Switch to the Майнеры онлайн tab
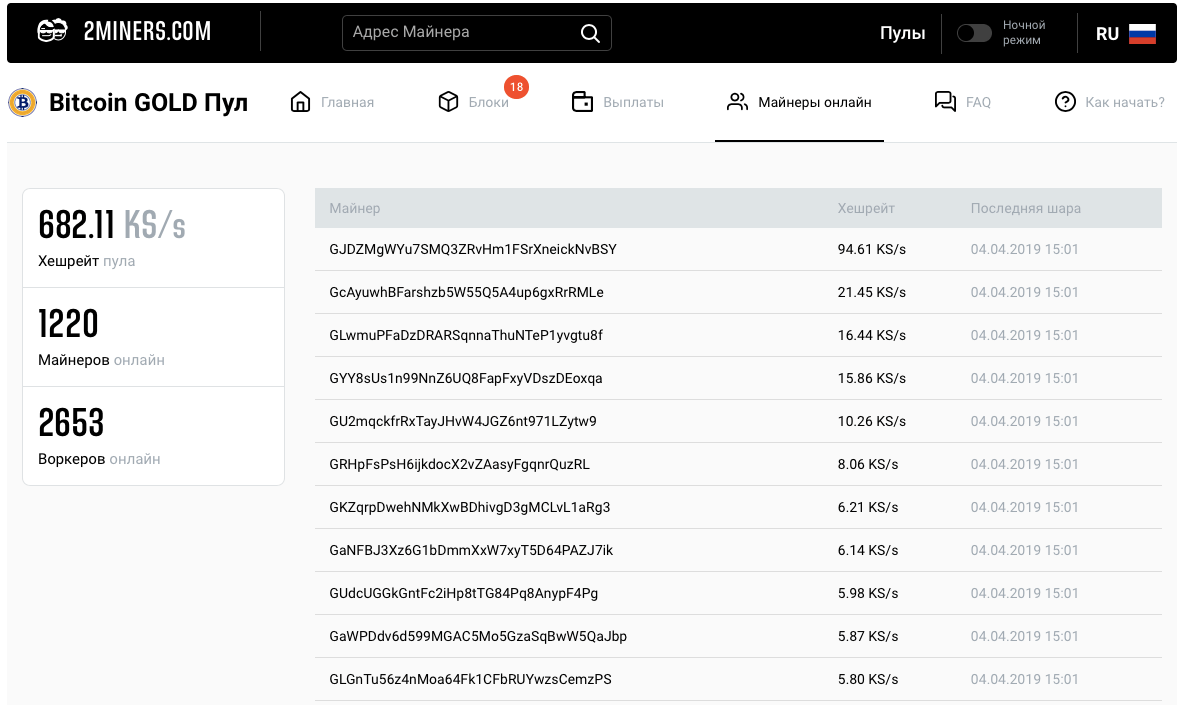The width and height of the screenshot is (1186, 705). coord(814,102)
